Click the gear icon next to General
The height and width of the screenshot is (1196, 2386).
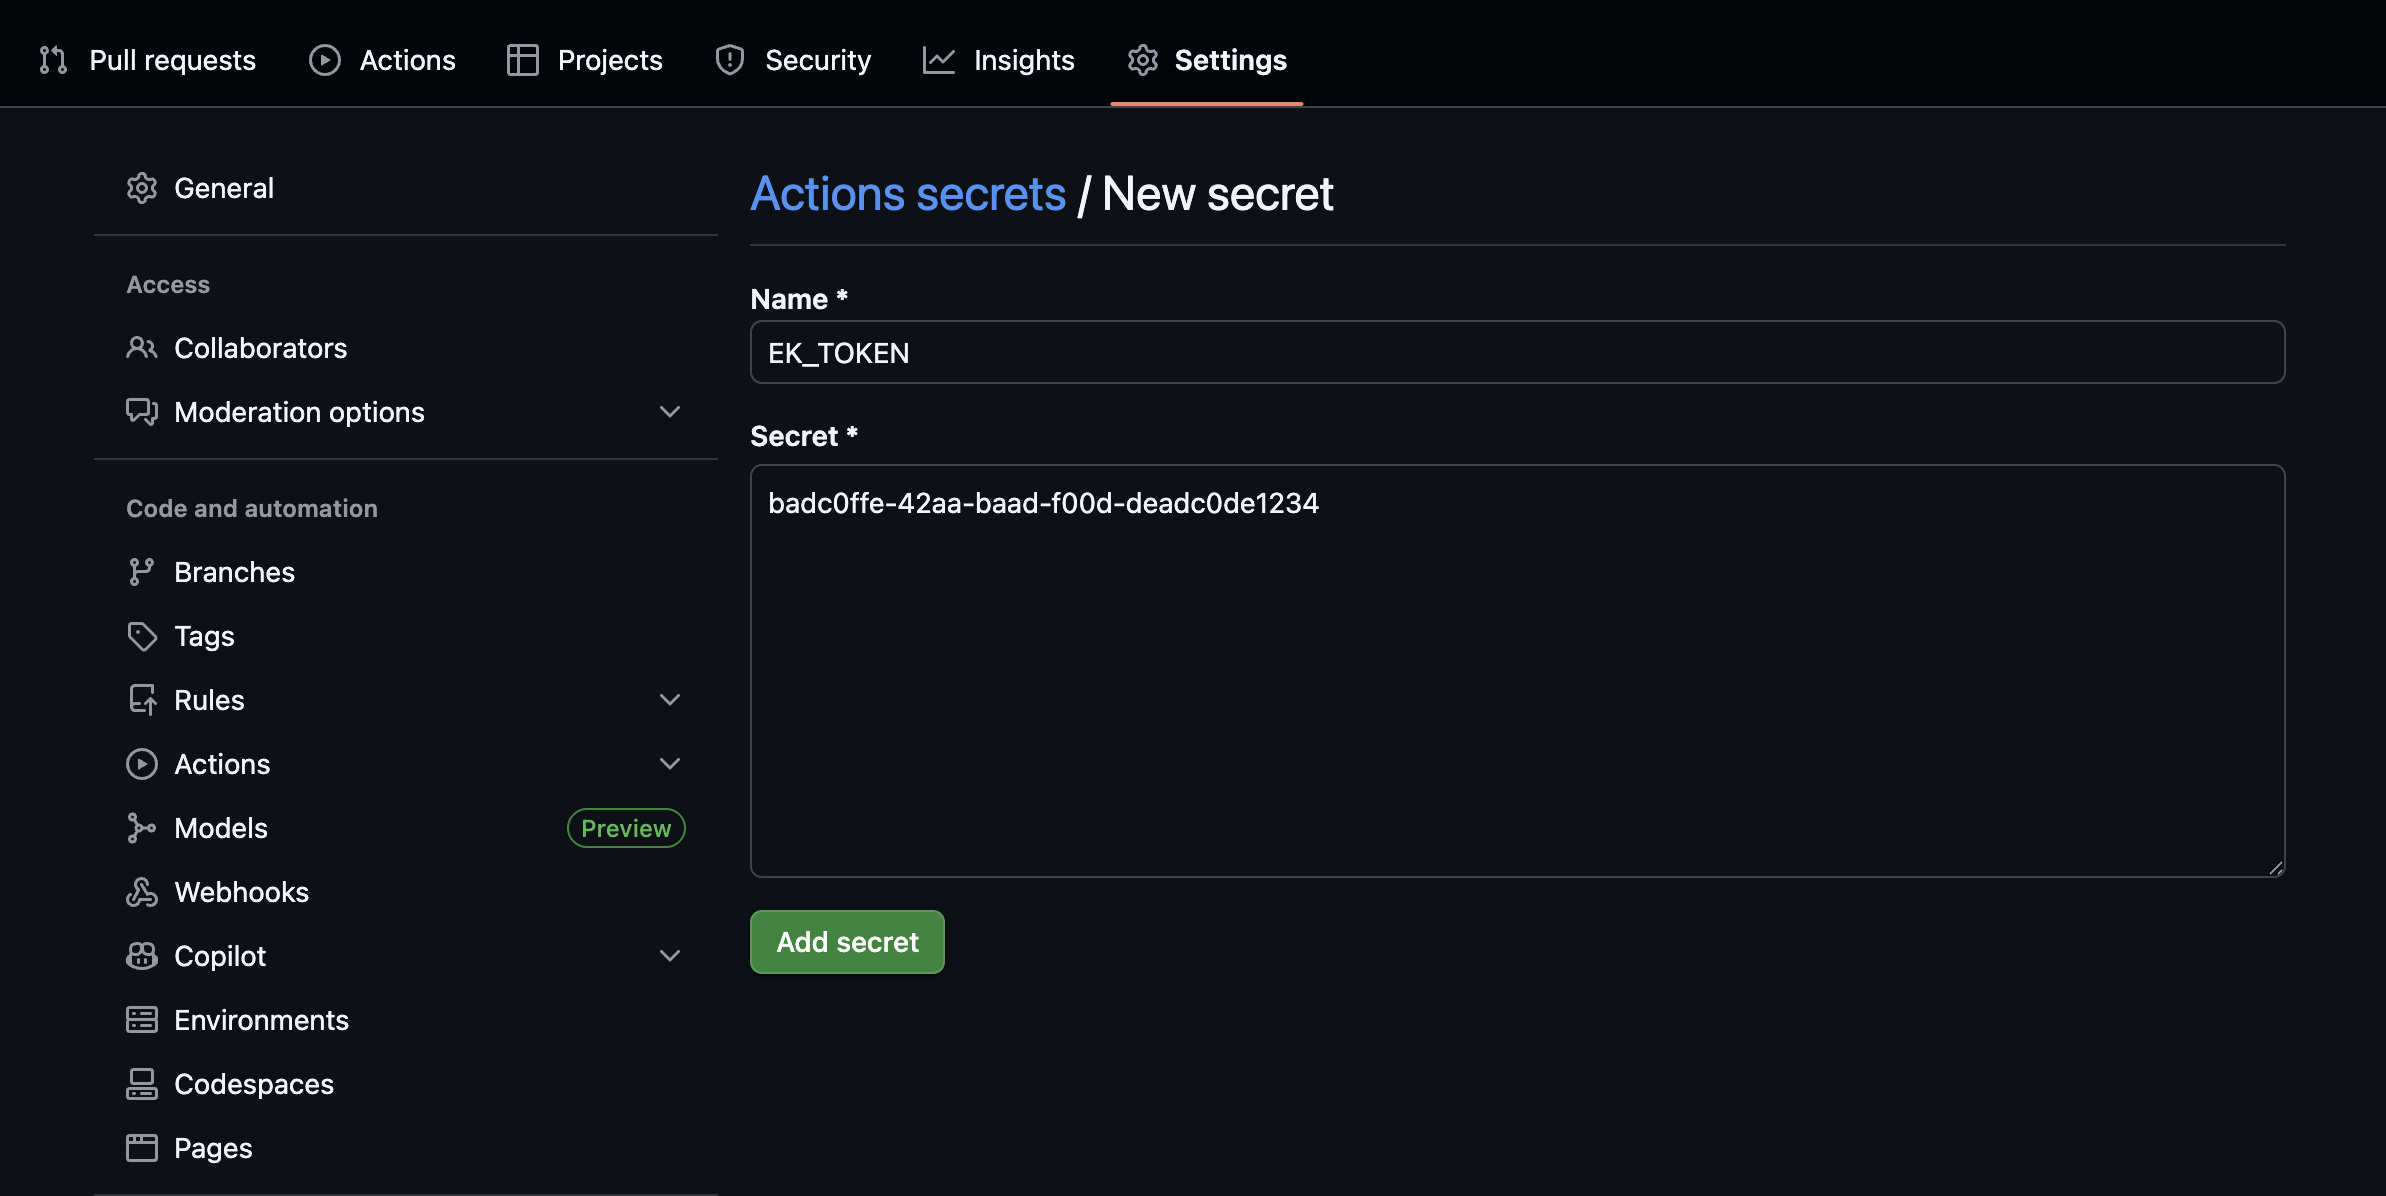point(143,188)
